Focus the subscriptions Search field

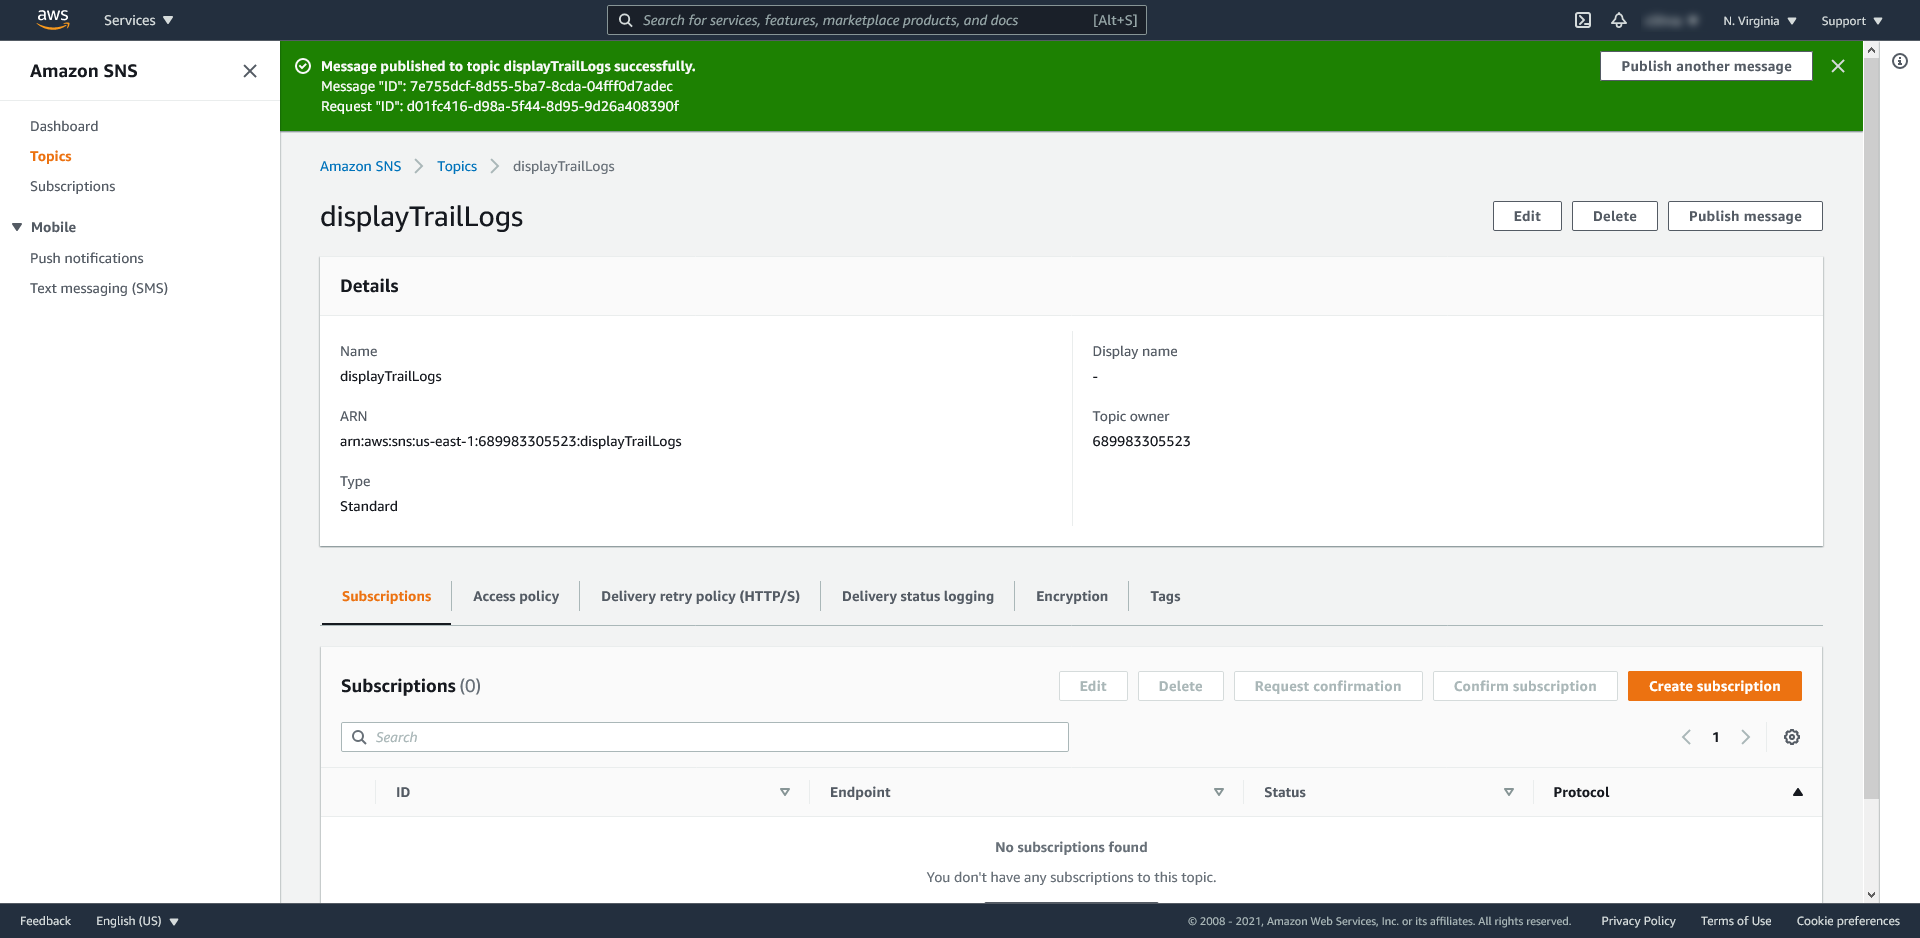pos(705,737)
